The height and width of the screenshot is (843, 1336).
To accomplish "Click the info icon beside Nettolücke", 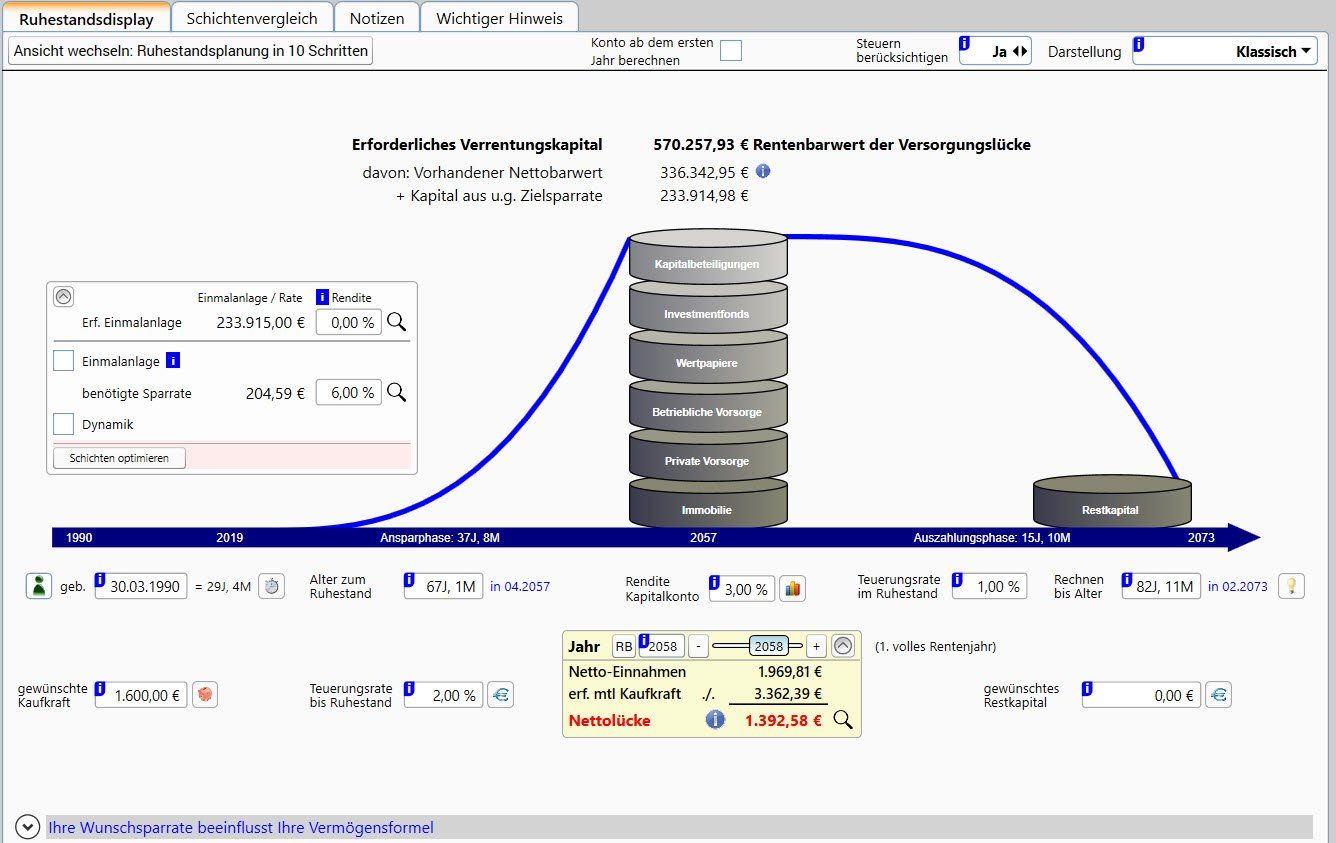I will 715,719.
